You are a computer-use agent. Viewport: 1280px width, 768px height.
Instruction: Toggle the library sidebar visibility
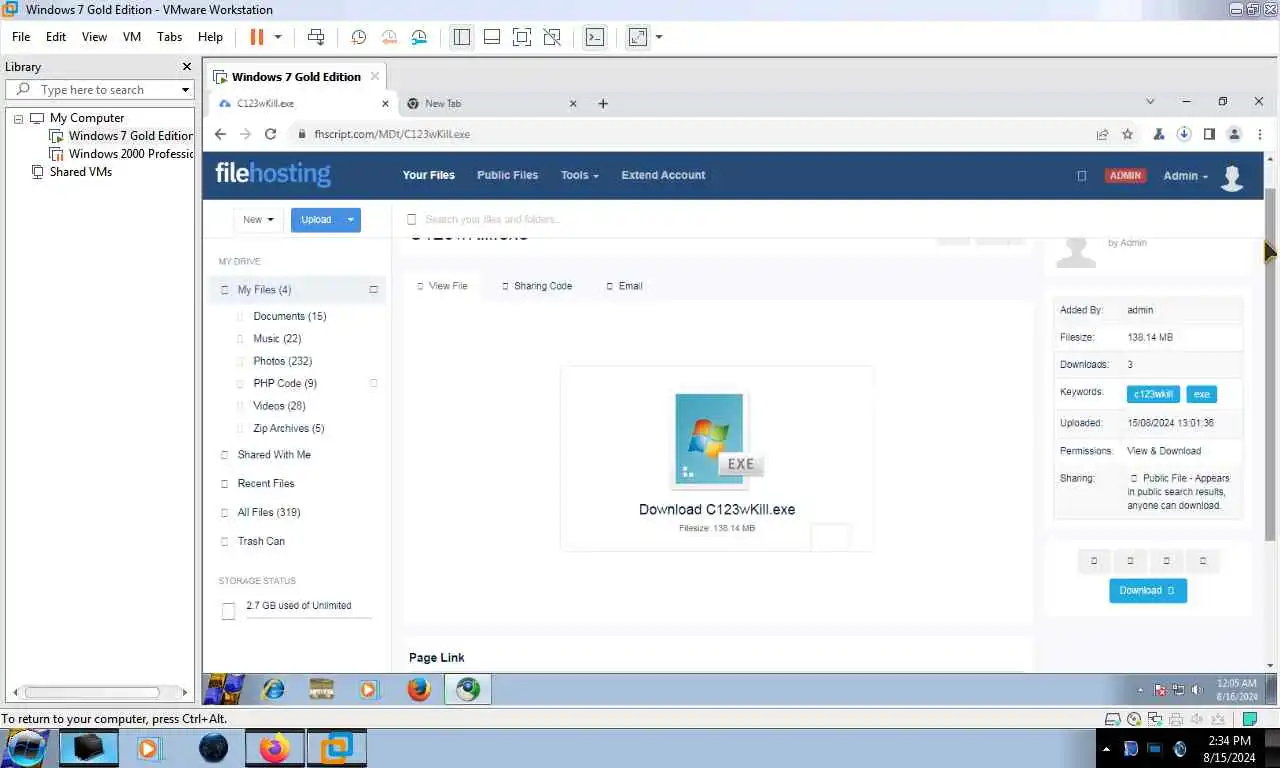461,37
